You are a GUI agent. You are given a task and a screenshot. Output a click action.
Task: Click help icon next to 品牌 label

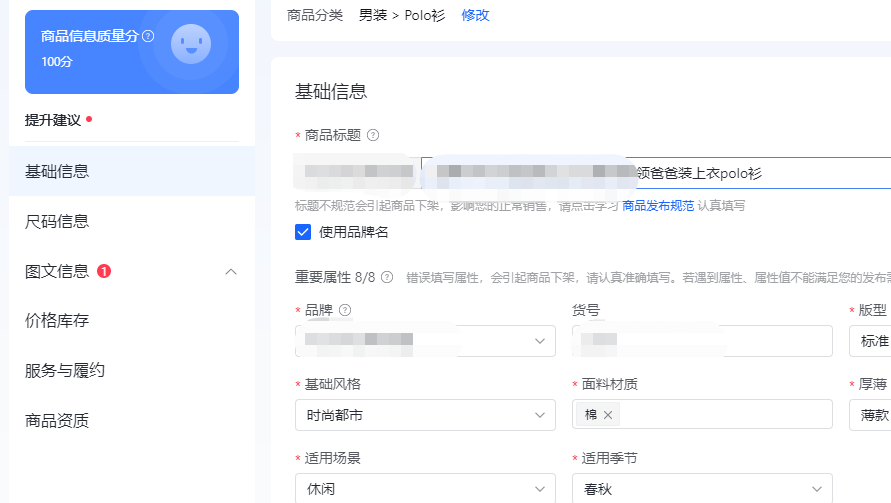click(345, 310)
